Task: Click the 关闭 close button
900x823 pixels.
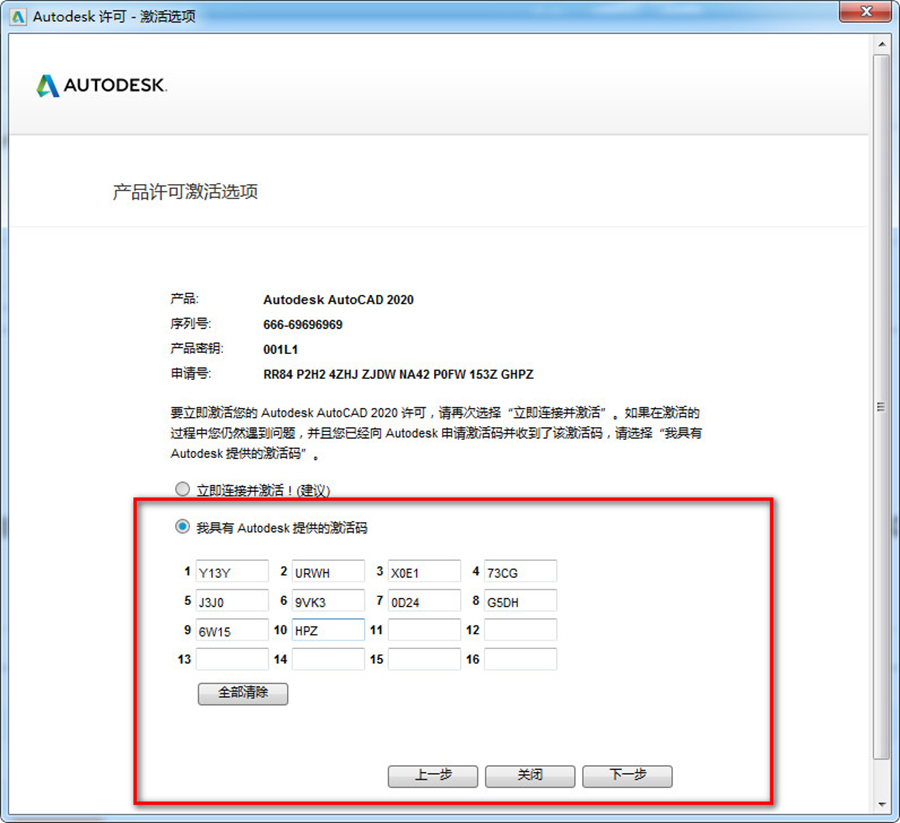Action: (x=530, y=776)
